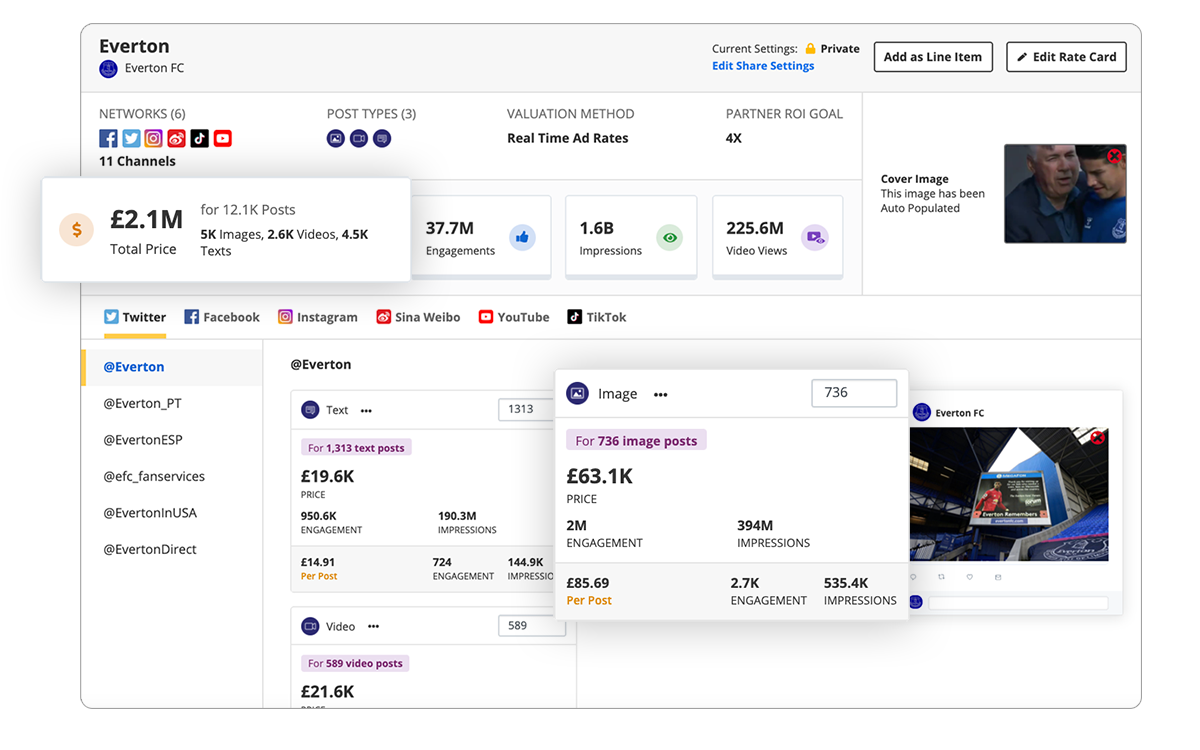
Task: Click the Sina Weibo network icon
Action: click(176, 139)
